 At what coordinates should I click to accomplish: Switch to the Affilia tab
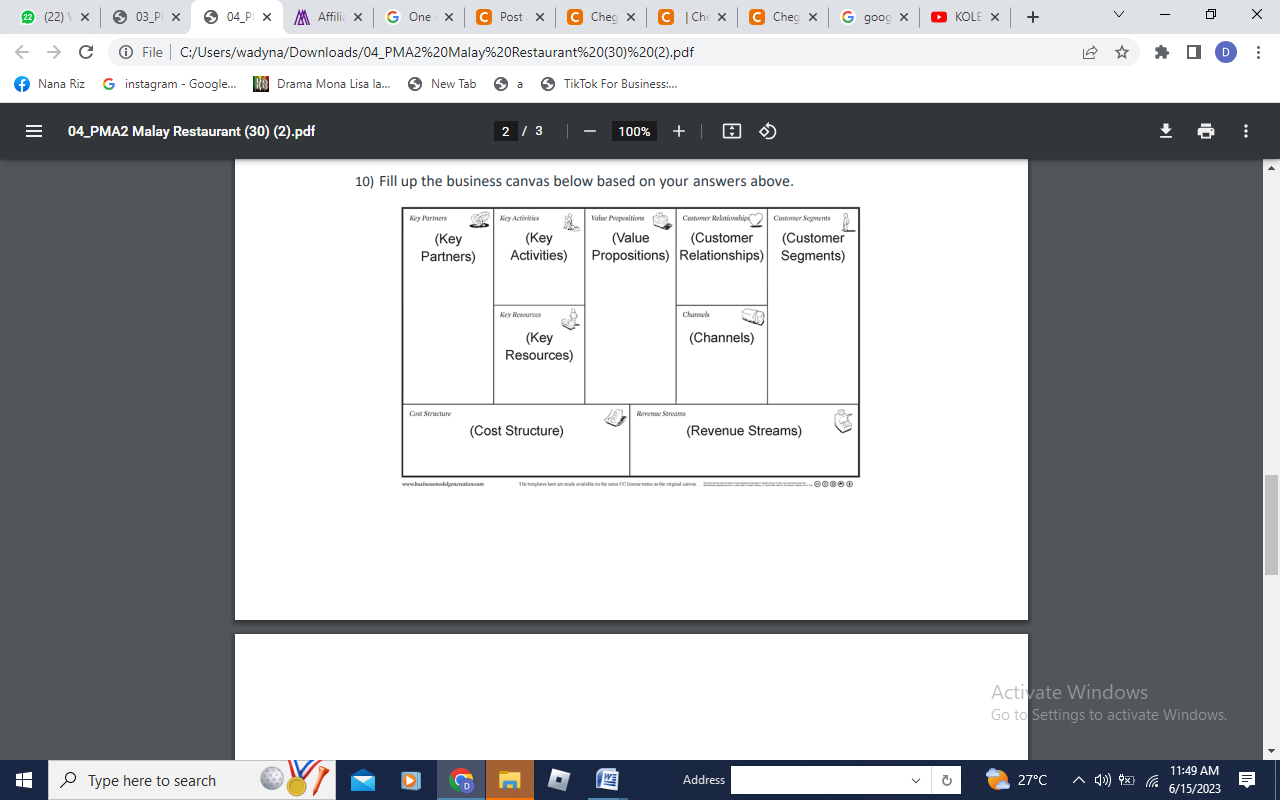pyautogui.click(x=328, y=17)
